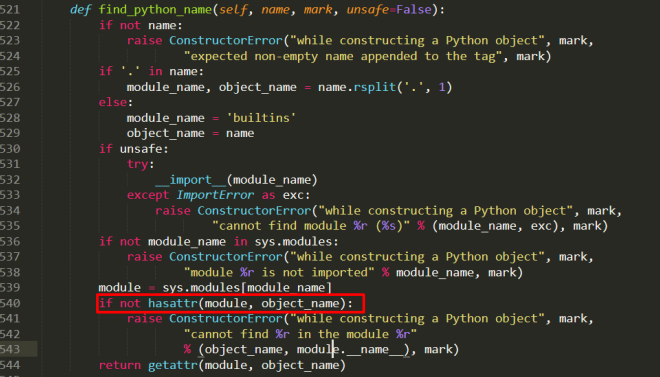Click first ConstructorError on line 523
Image resolution: width=660 pixels, height=377 pixels.
point(226,41)
